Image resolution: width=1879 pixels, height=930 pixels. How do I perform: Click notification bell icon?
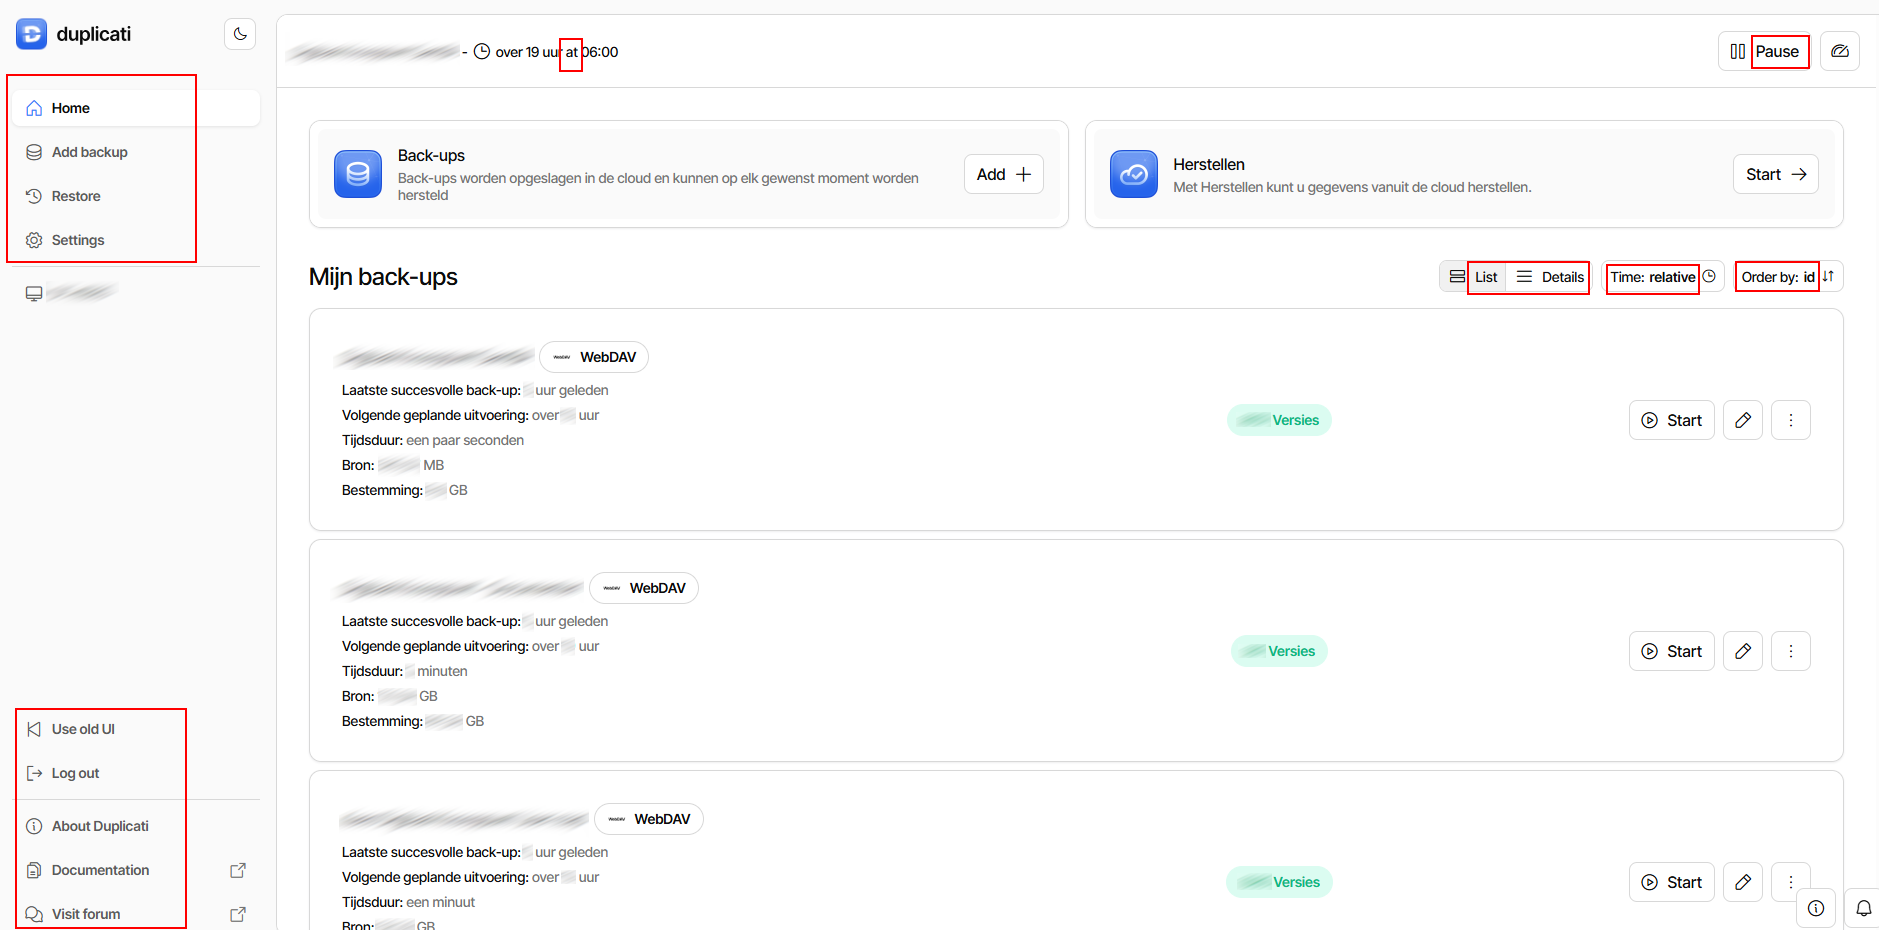[x=1863, y=908]
